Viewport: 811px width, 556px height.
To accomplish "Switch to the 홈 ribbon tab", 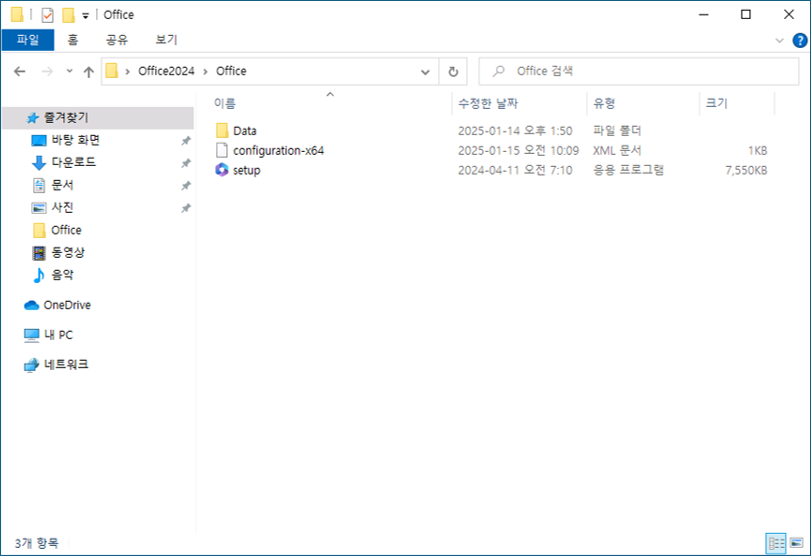I will [73, 40].
